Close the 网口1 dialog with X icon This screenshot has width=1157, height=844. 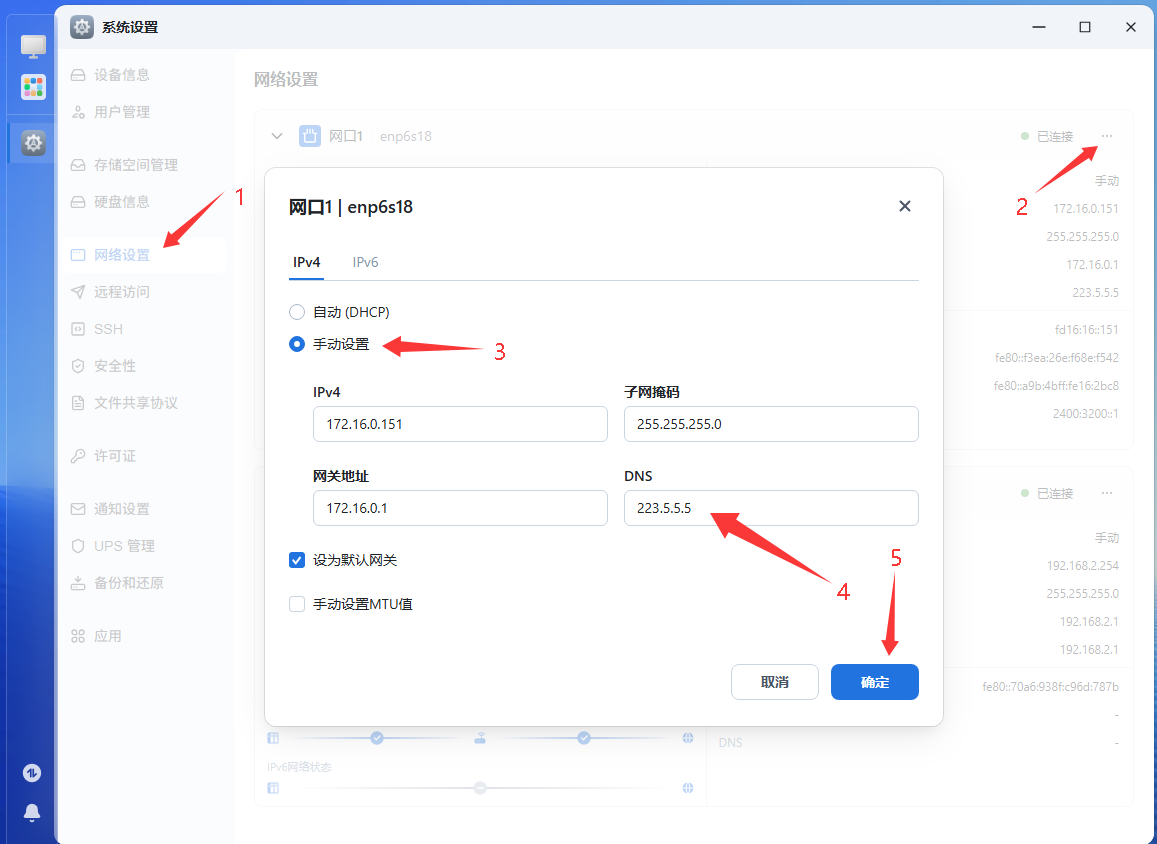(x=904, y=206)
